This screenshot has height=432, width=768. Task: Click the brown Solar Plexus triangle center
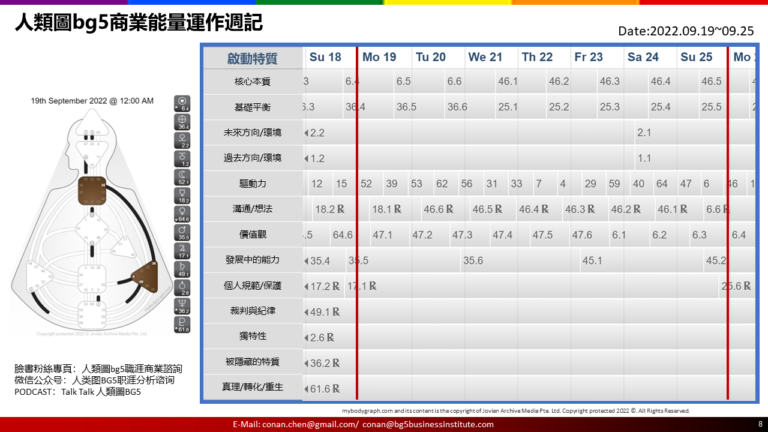coord(142,273)
